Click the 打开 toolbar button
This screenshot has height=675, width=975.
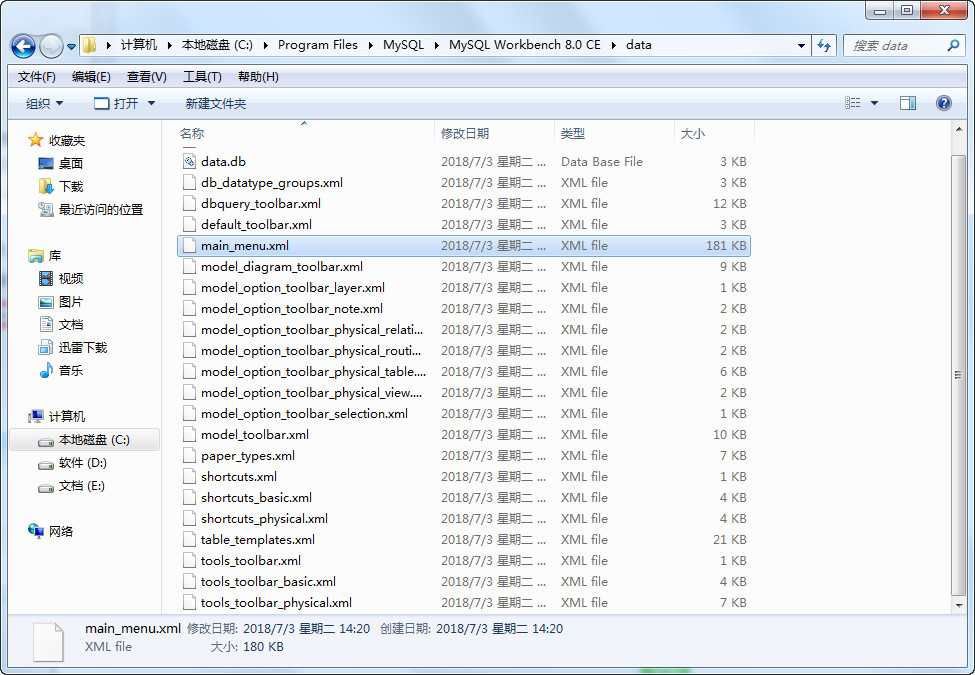coord(116,103)
